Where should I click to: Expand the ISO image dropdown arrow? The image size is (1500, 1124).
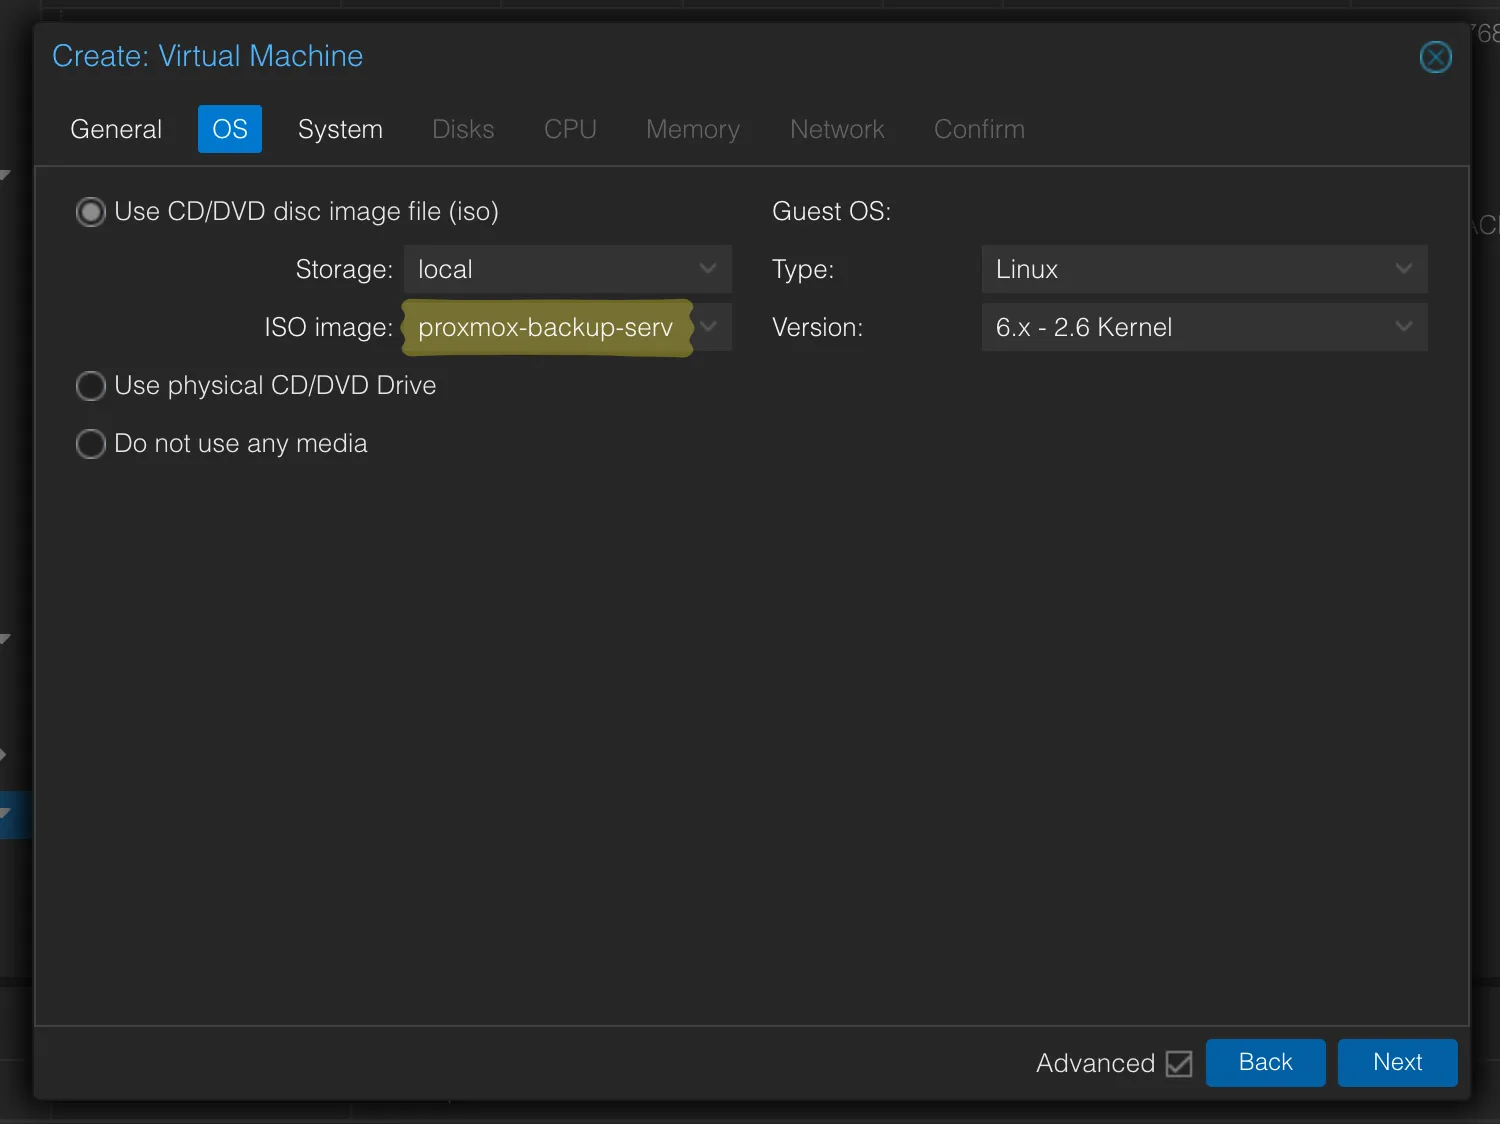tap(709, 327)
